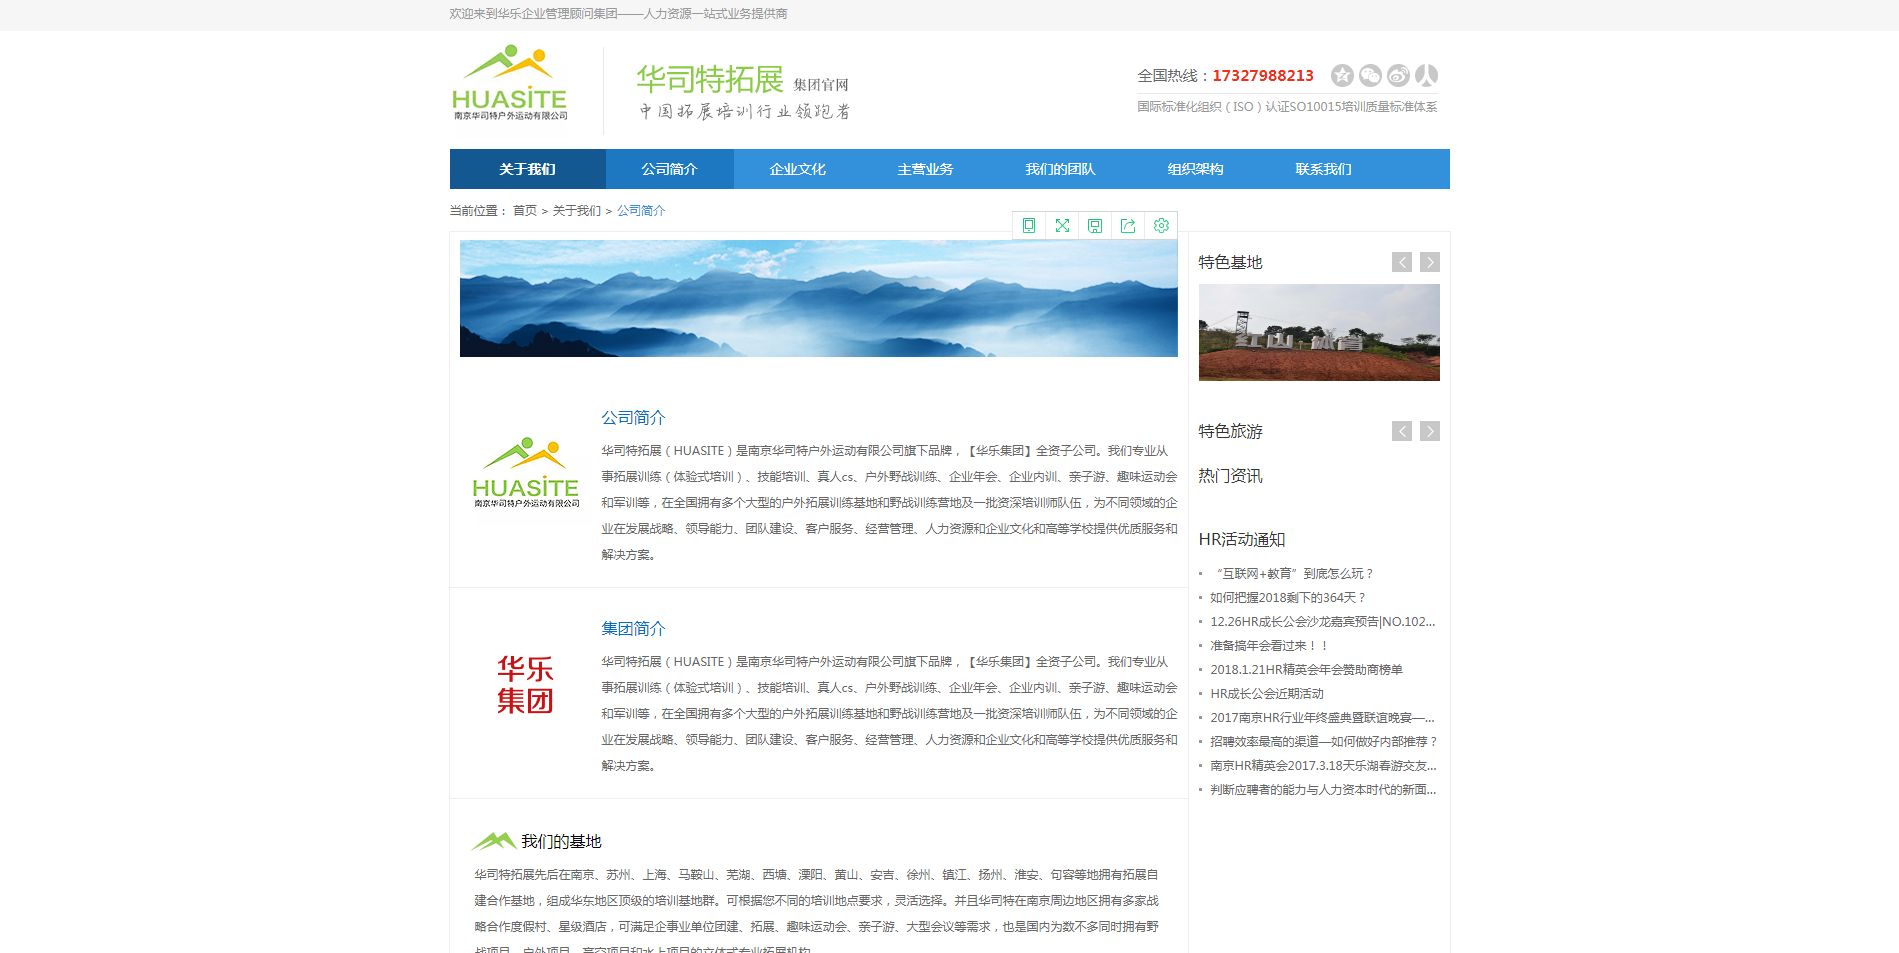Click the 我们的基地 heading
The height and width of the screenshot is (953, 1899).
pyautogui.click(x=561, y=842)
